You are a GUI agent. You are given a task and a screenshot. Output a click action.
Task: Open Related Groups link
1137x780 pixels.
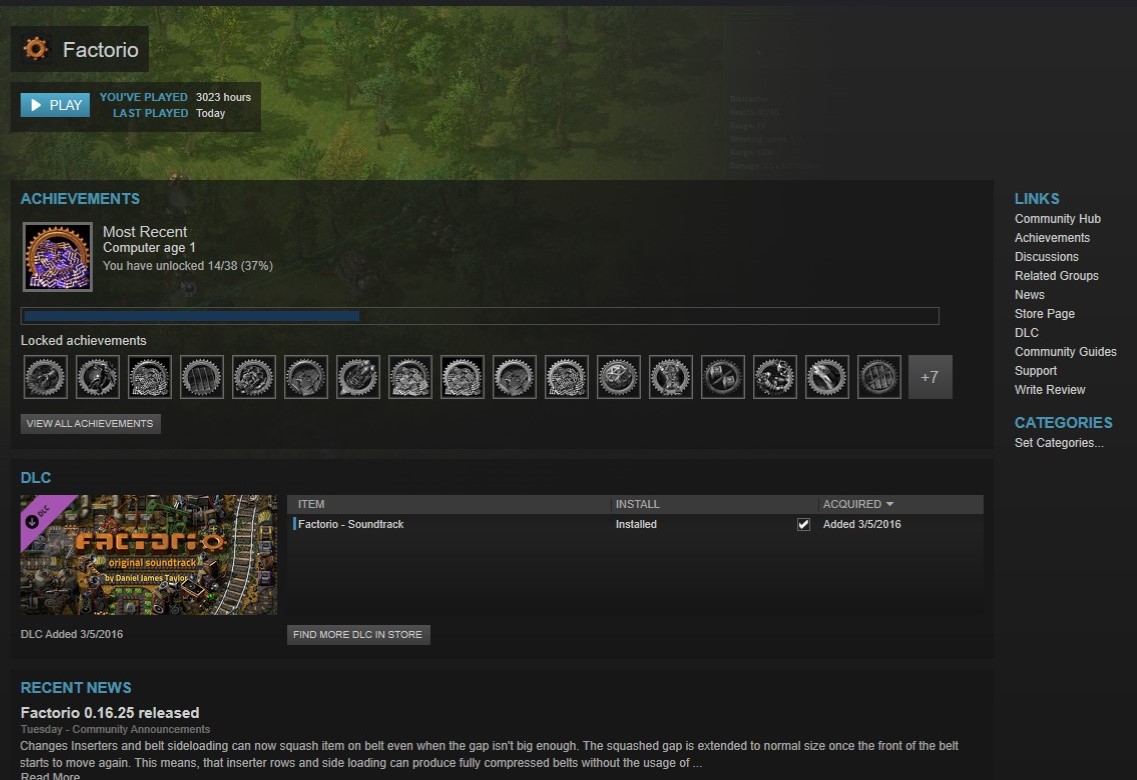tap(1057, 275)
